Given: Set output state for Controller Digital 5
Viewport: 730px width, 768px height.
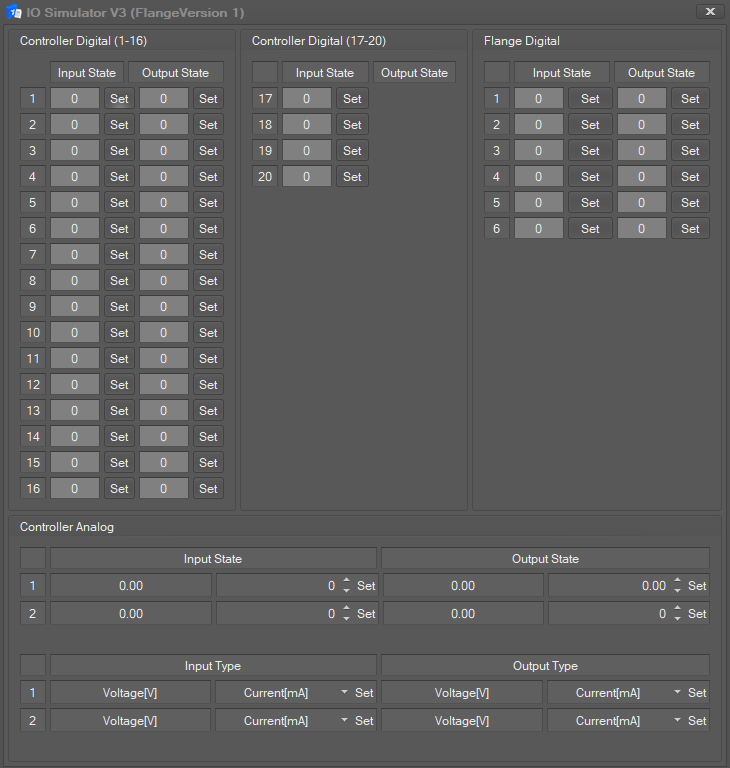Looking at the screenshot, I should [208, 202].
